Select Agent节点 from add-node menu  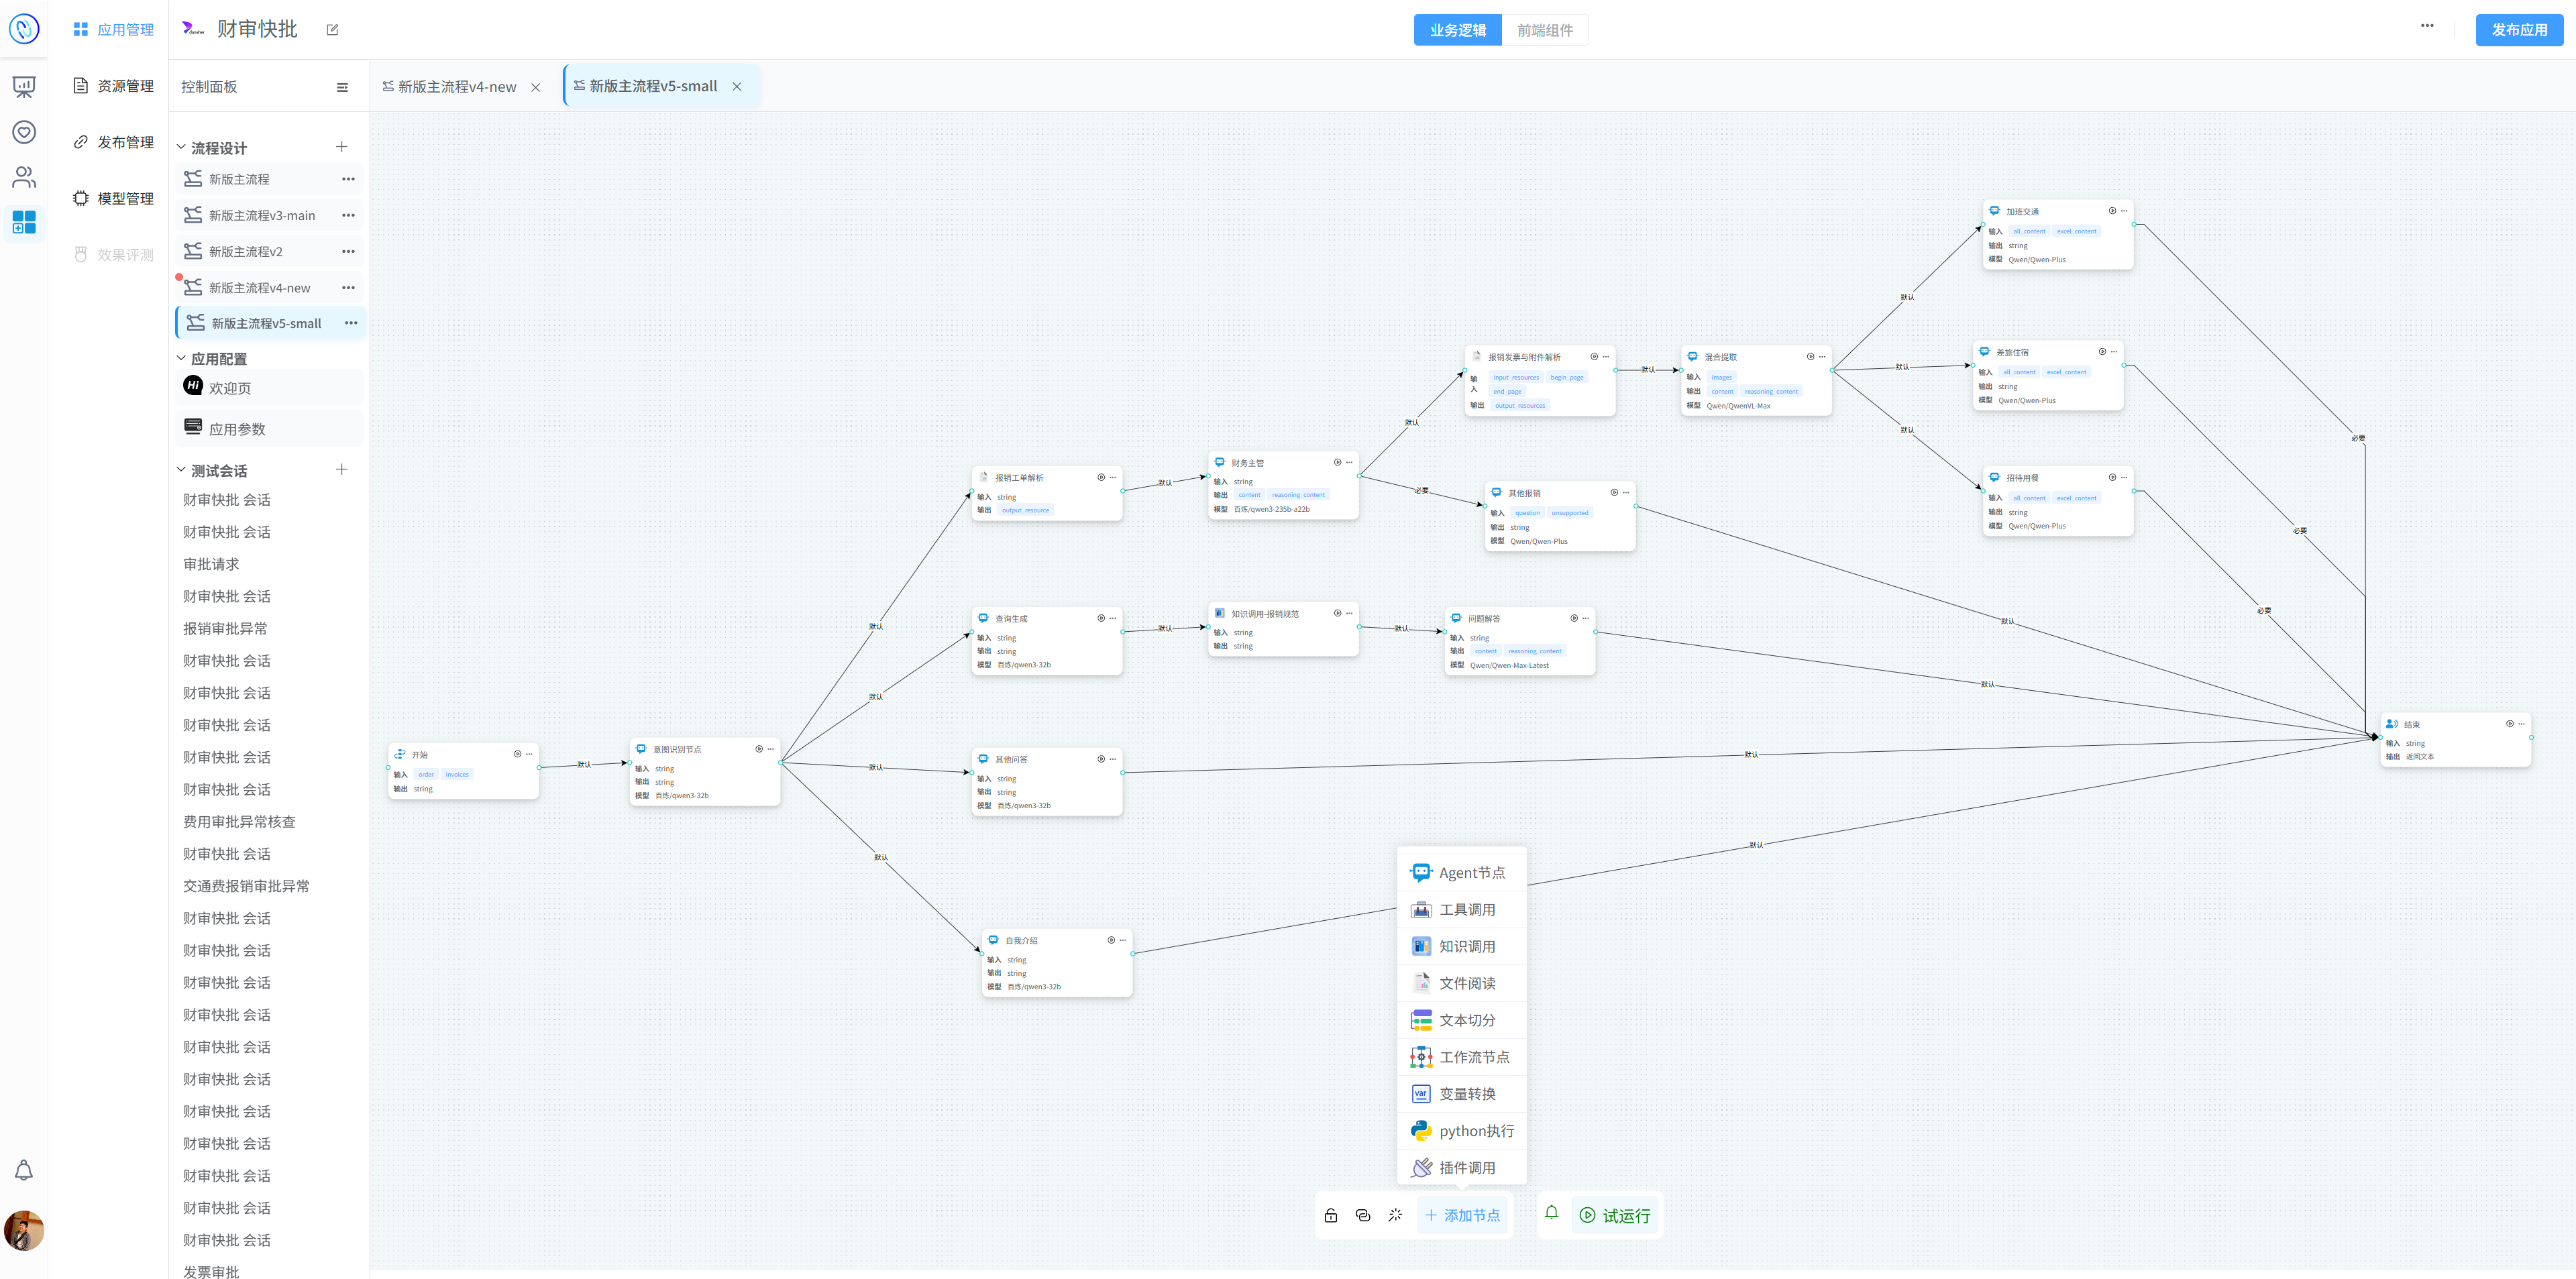pyautogui.click(x=1470, y=872)
